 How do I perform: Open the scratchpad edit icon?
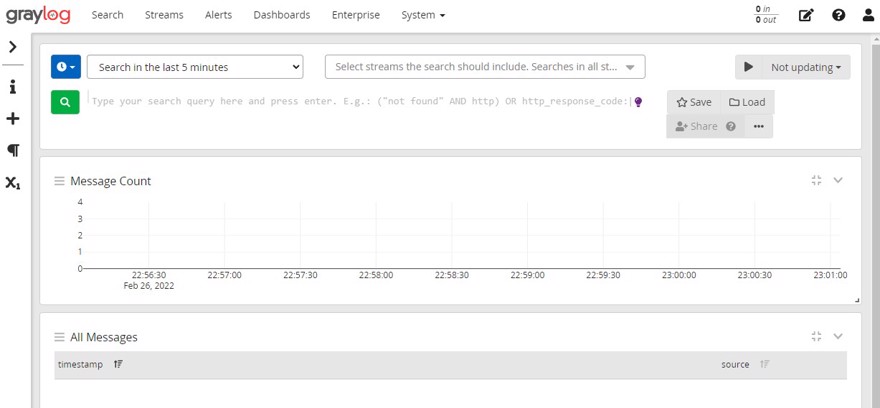click(806, 15)
